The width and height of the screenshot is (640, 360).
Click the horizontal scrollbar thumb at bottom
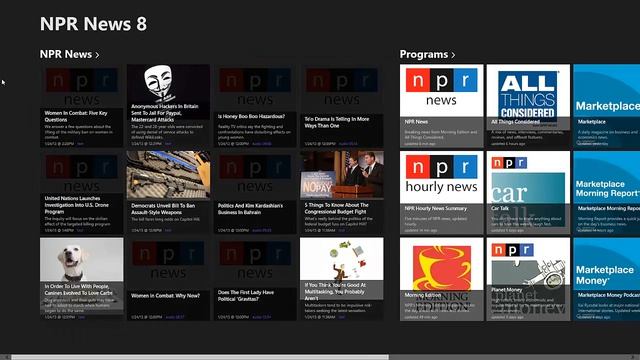200,357
